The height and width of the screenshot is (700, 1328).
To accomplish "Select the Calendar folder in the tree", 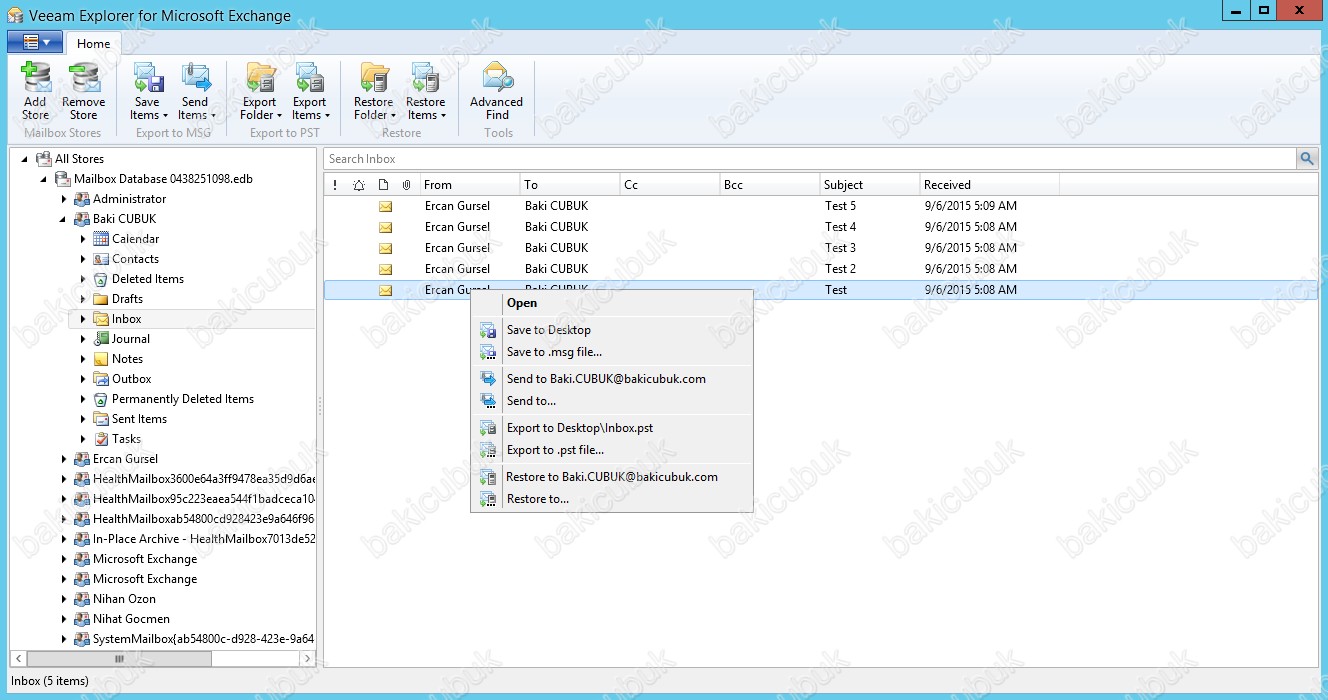I will 135,239.
